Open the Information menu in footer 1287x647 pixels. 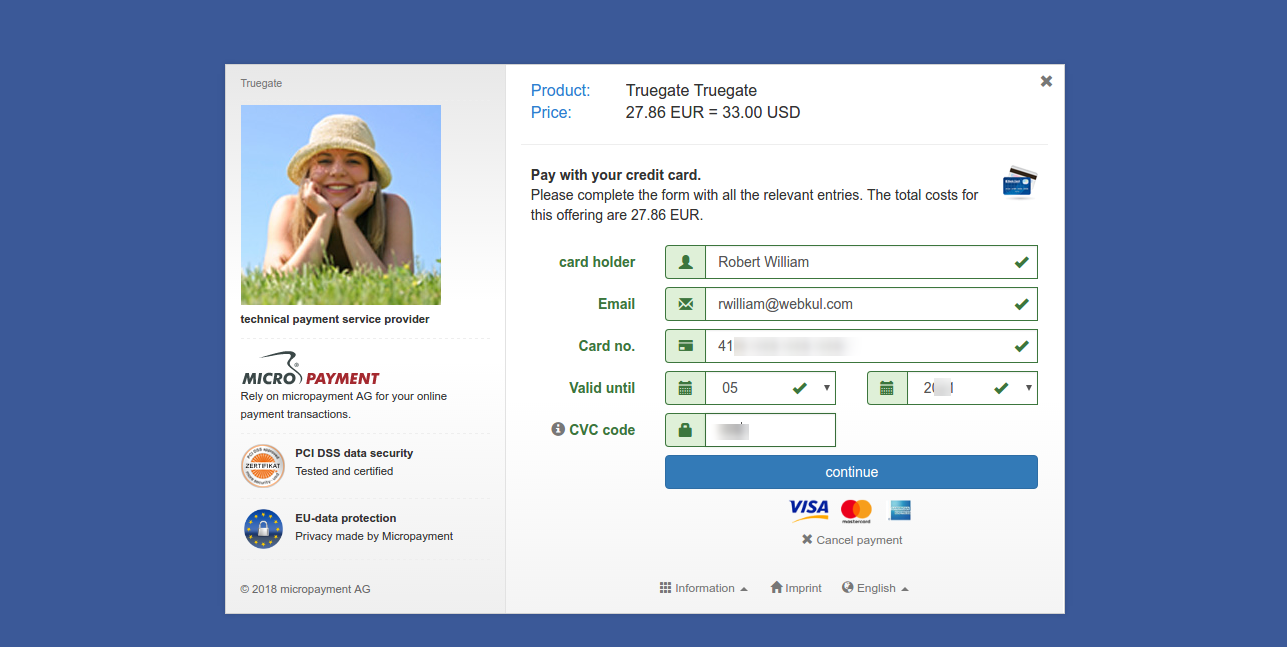(x=703, y=588)
